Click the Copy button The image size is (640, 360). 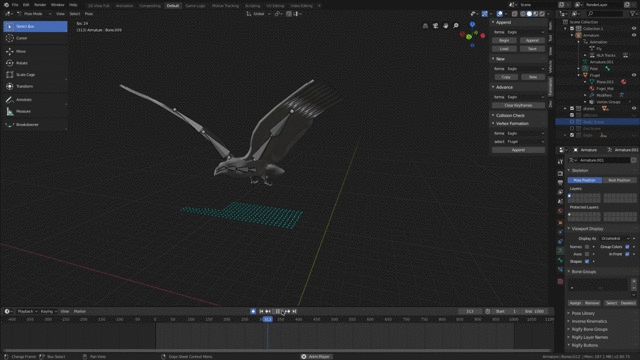coord(506,77)
